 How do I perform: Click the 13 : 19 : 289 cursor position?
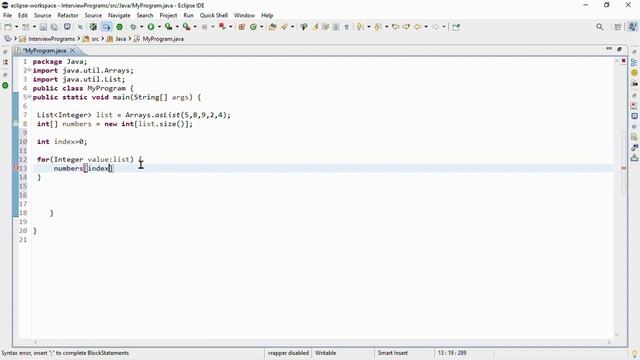[x=452, y=353]
